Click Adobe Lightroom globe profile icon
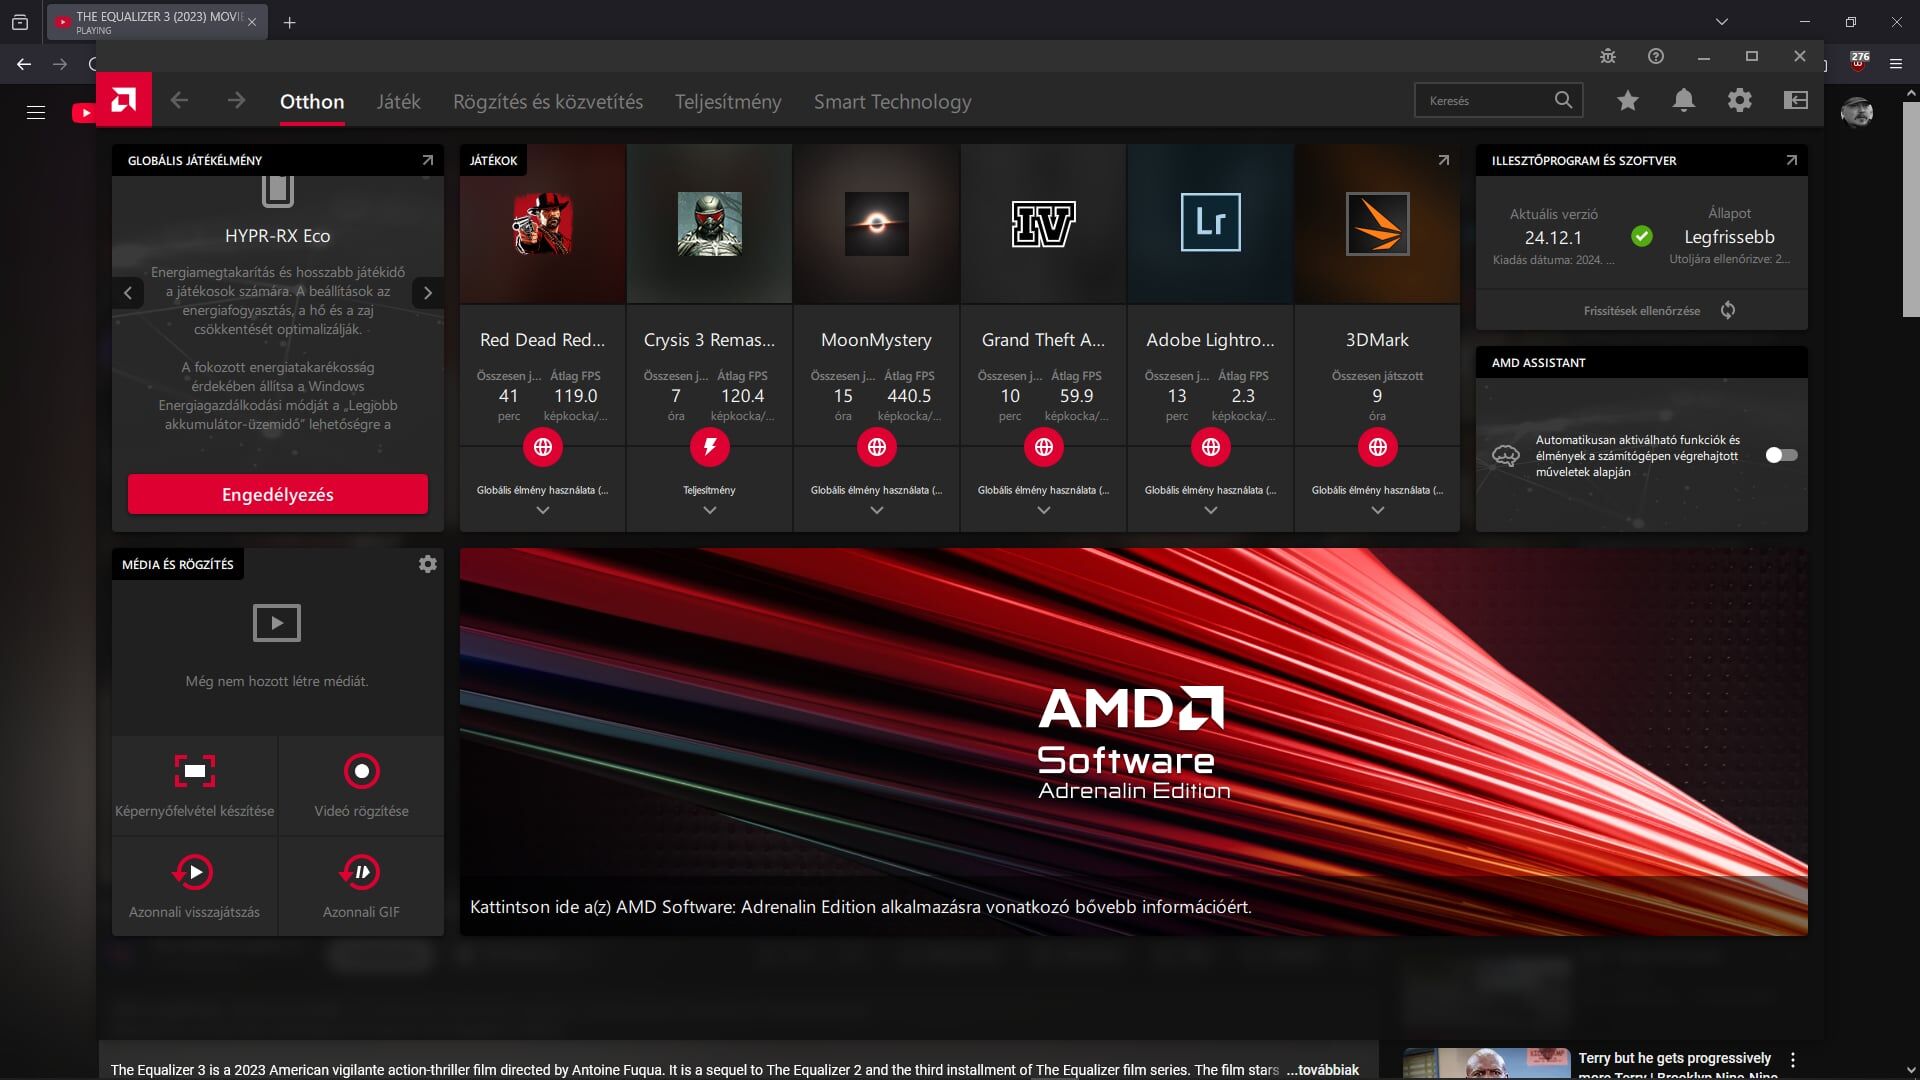This screenshot has height=1080, width=1920. [x=1211, y=447]
